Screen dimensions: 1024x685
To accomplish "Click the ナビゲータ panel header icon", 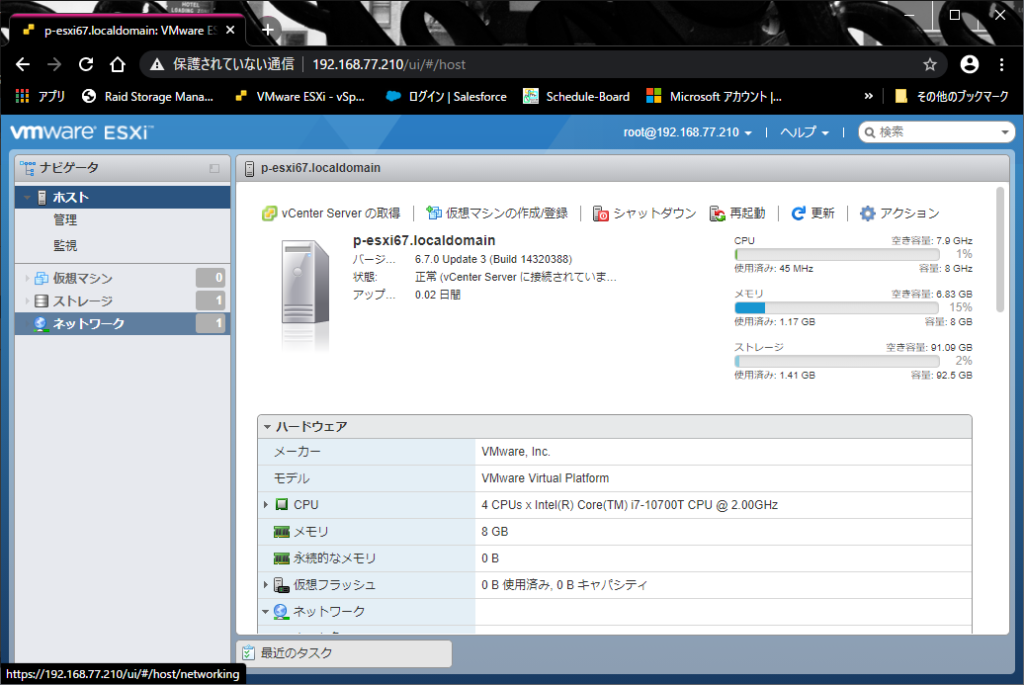I will [27, 168].
